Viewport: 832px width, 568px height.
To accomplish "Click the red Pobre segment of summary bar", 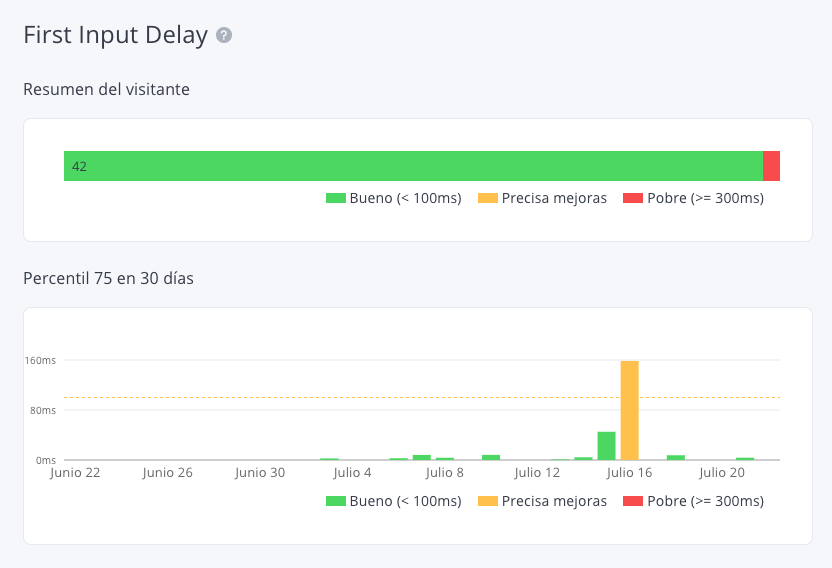I will coord(771,166).
